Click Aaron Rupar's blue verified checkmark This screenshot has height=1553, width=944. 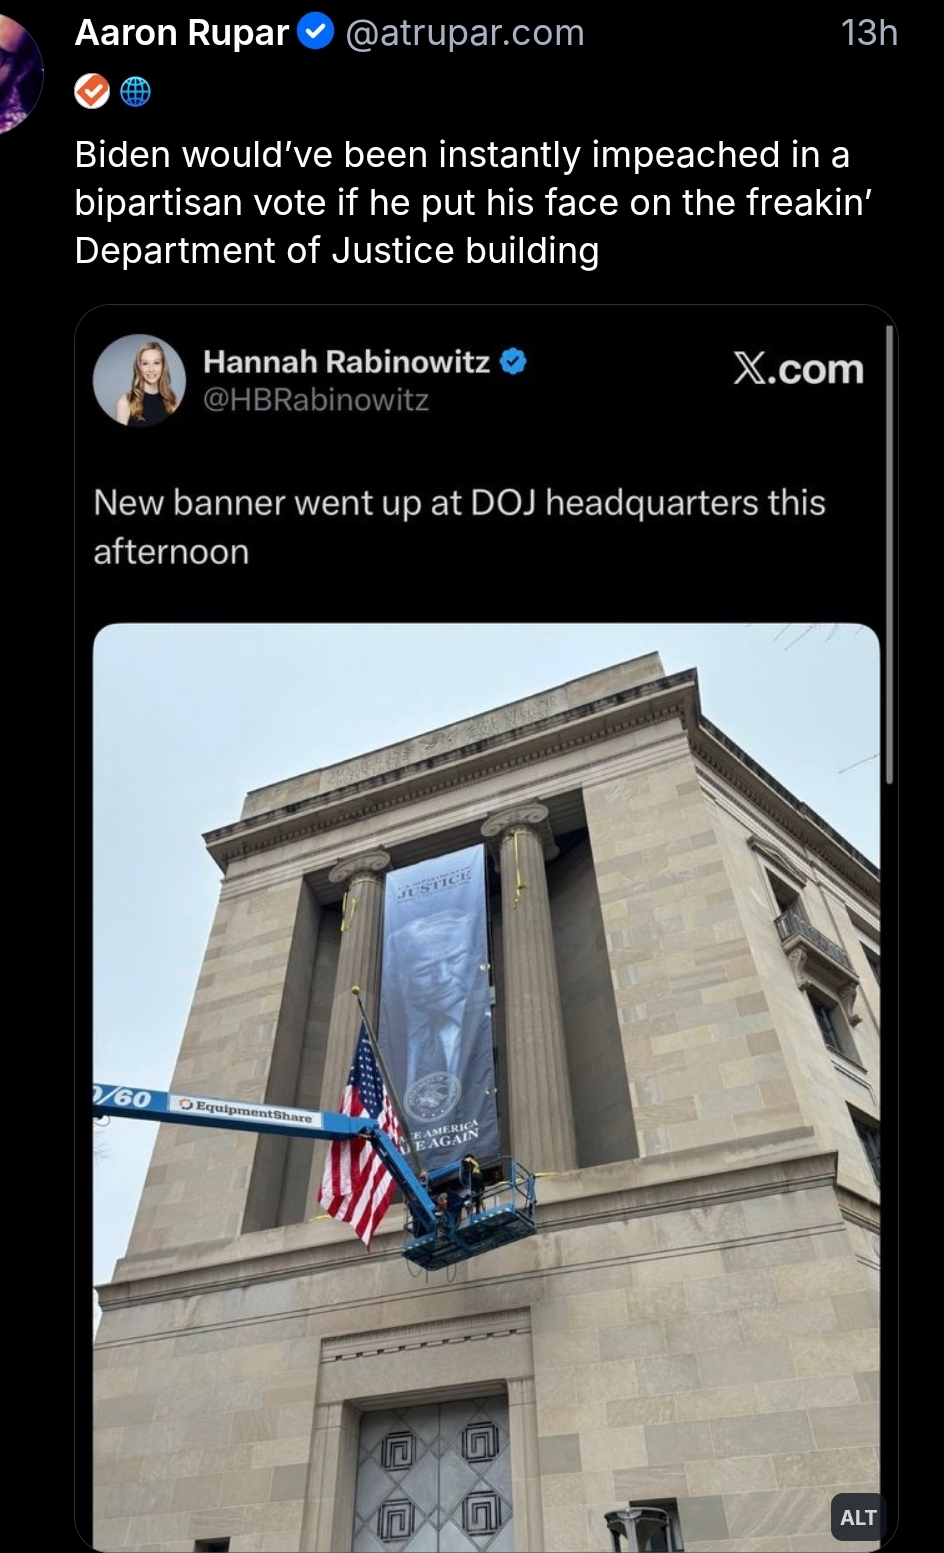[317, 33]
